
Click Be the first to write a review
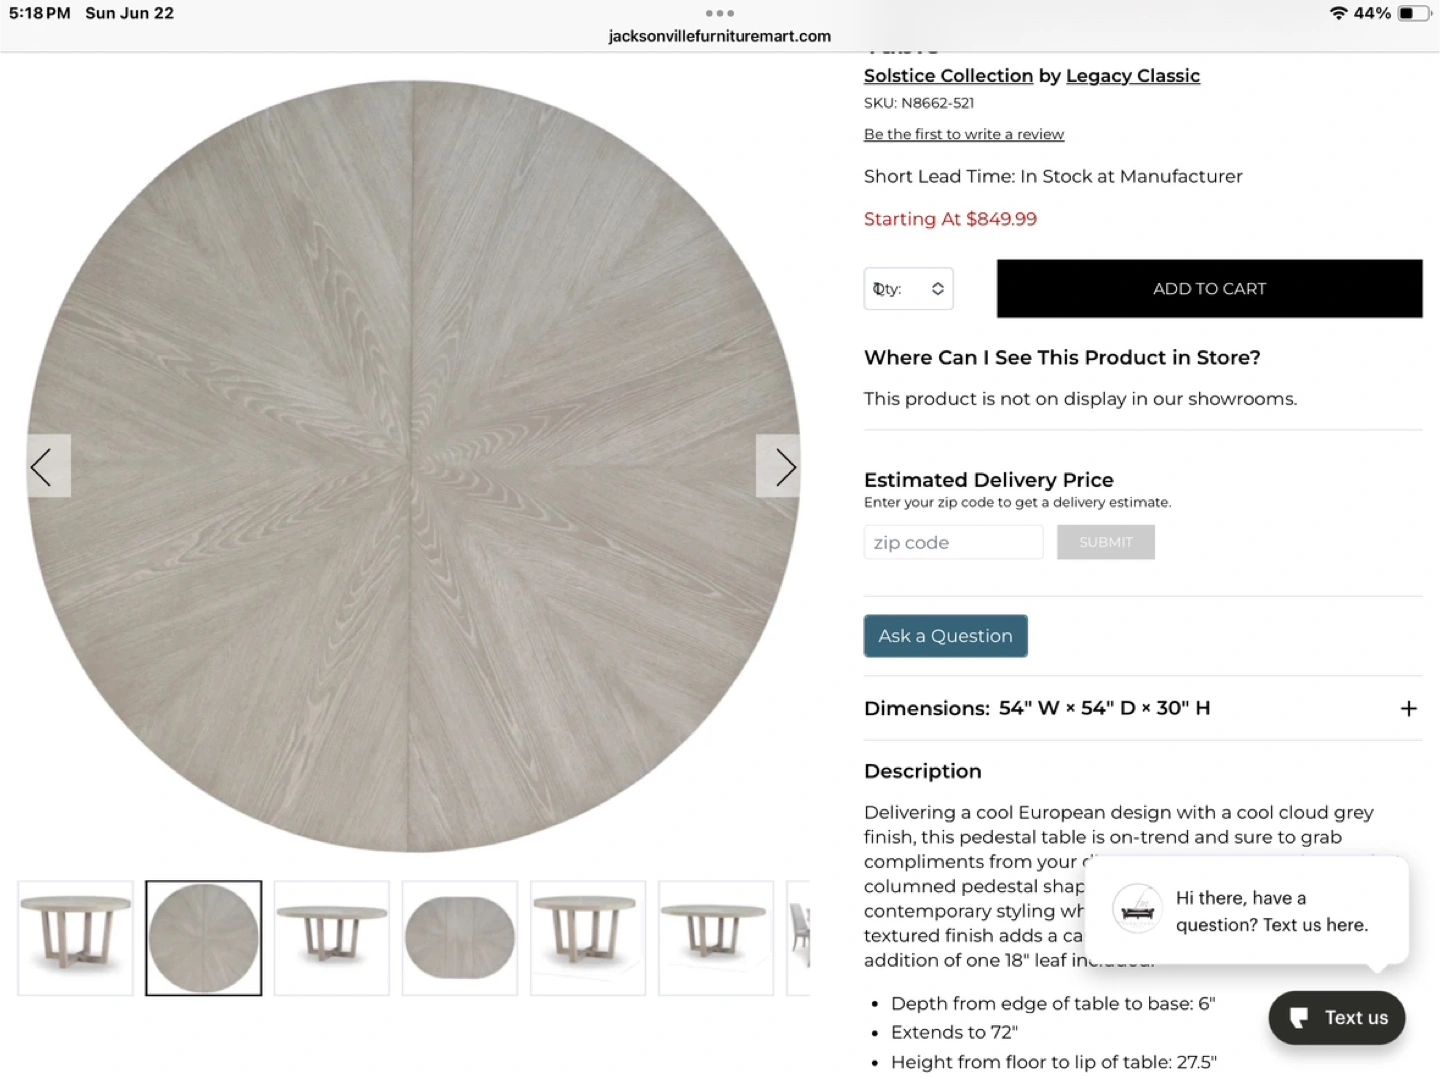coord(964,134)
